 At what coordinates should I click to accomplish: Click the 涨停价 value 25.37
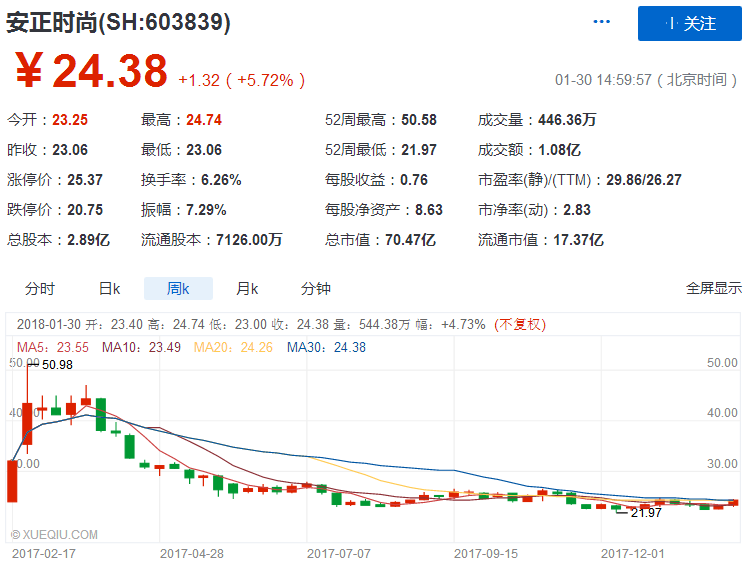coord(85,180)
